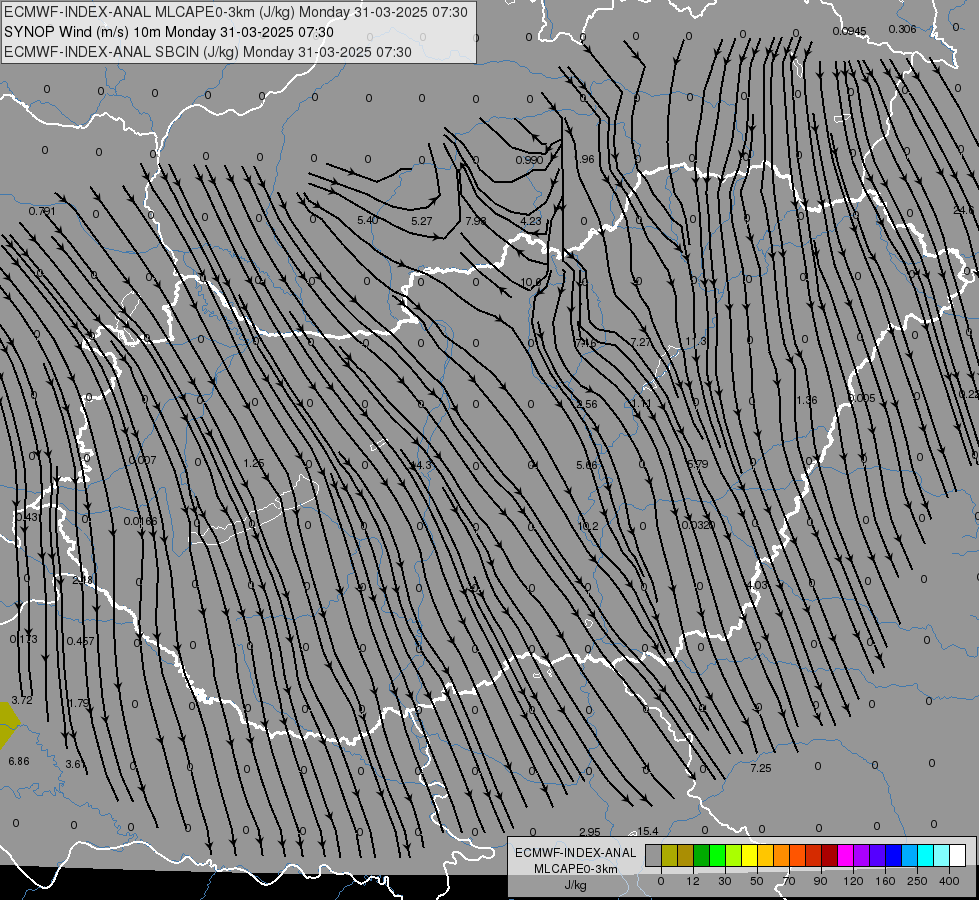This screenshot has height=900, width=979.
Task: Click legend tick value 50
Action: click(757, 881)
